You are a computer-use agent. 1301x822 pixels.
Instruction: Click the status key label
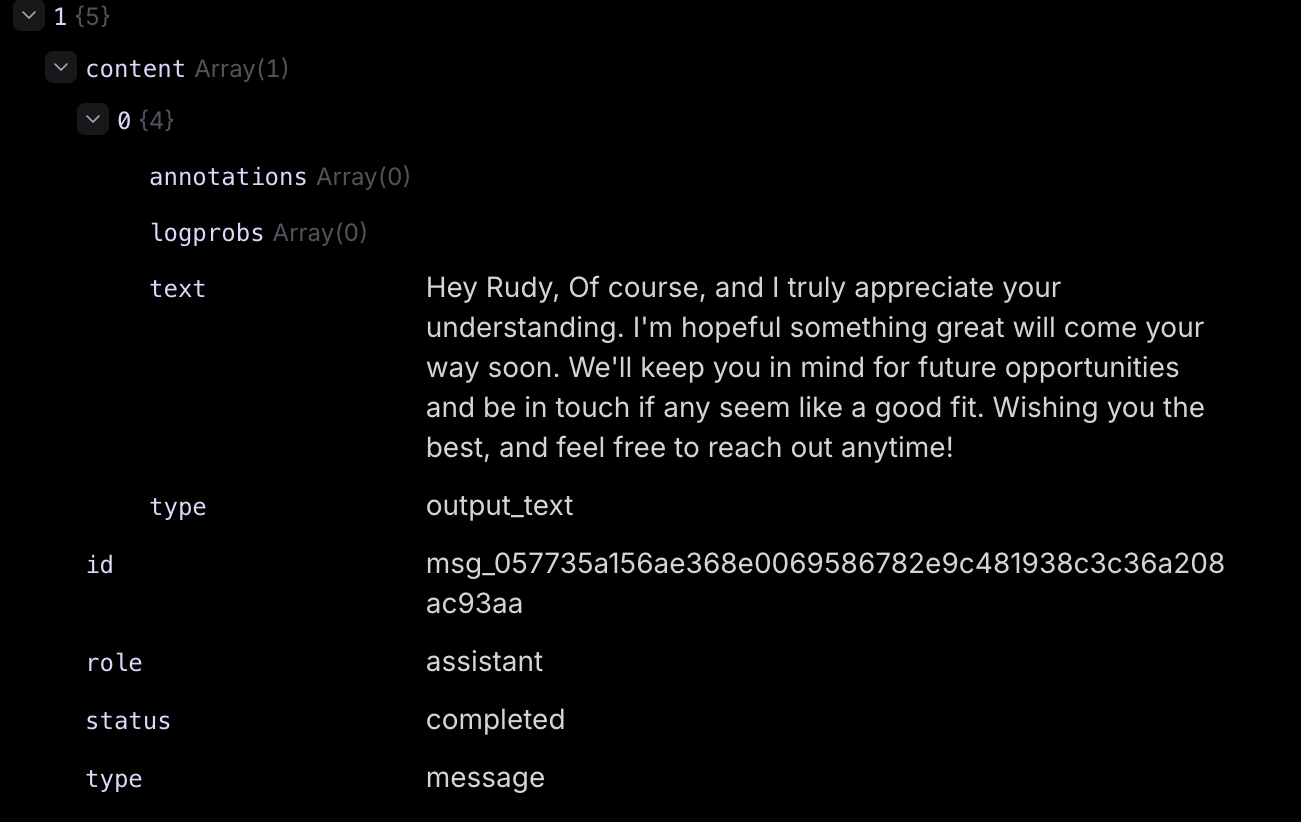point(128,720)
